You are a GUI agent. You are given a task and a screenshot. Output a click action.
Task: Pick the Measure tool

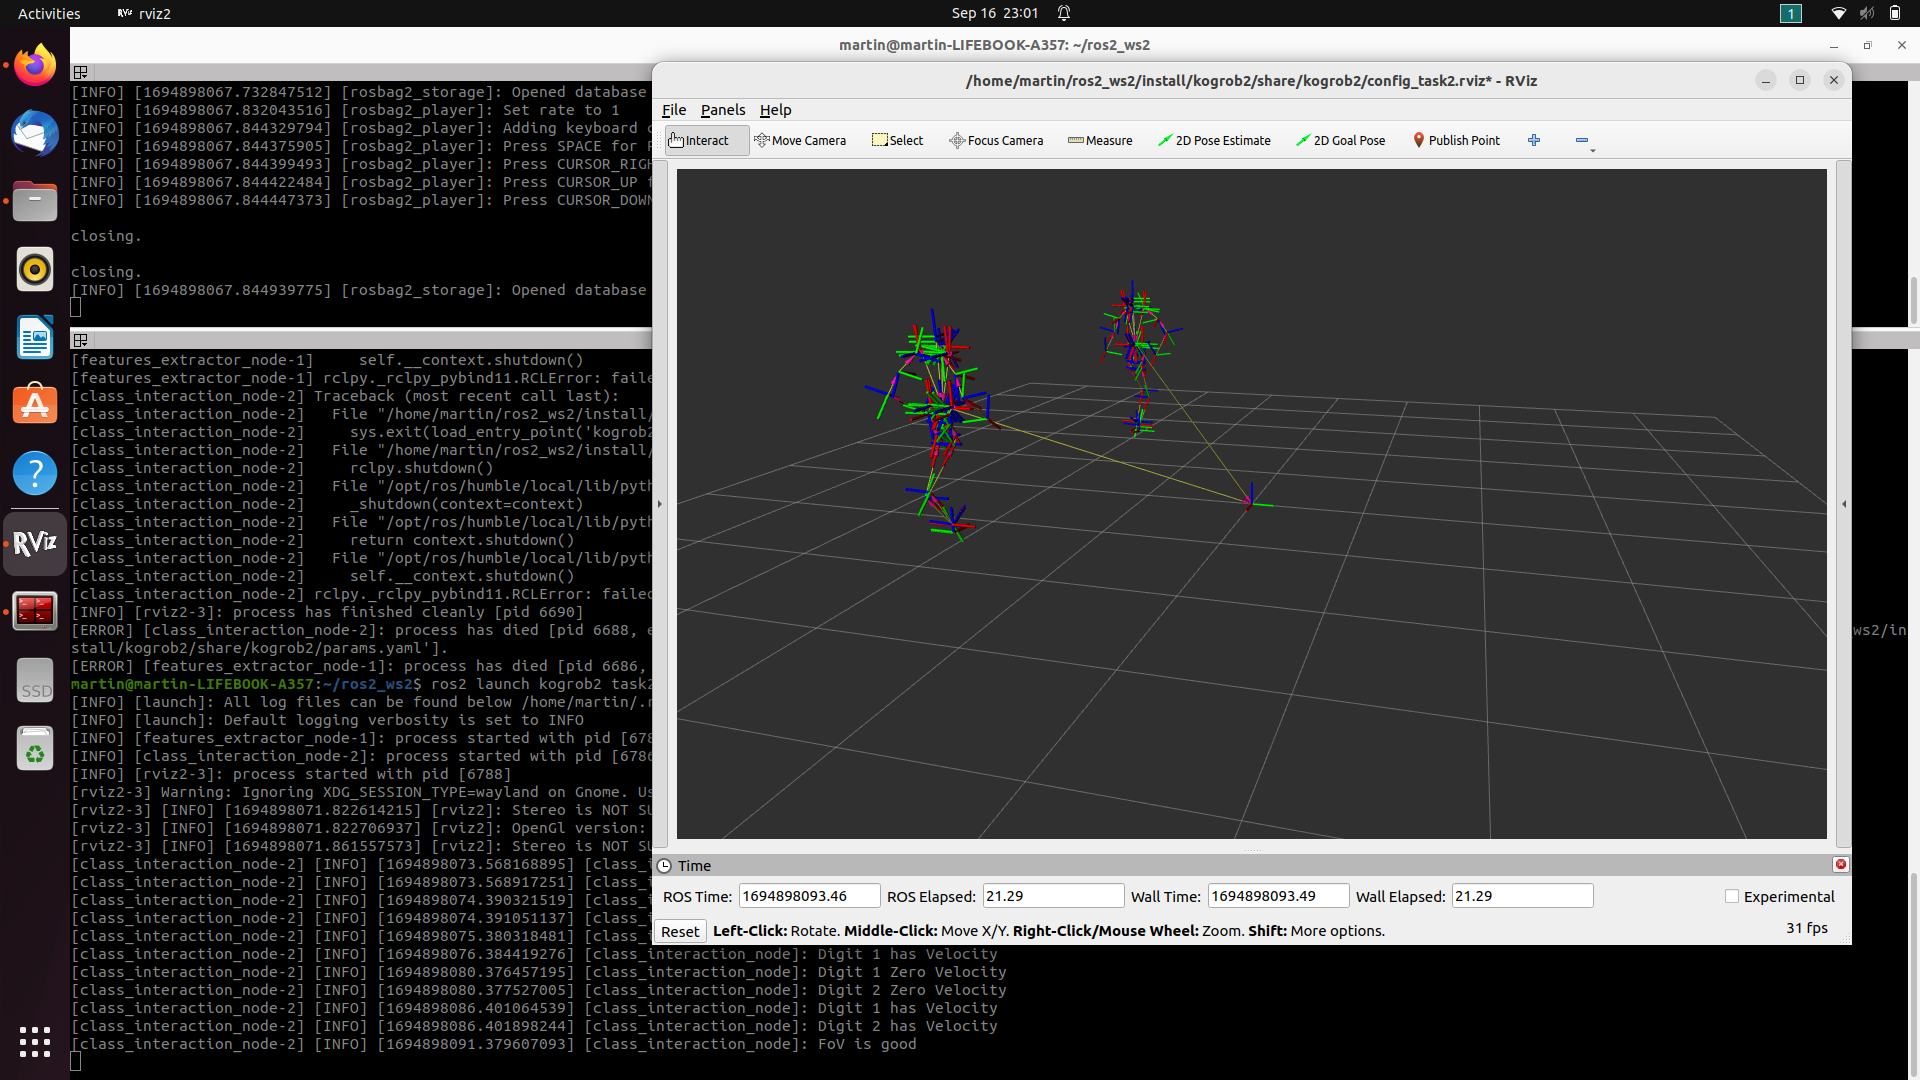click(x=1100, y=141)
